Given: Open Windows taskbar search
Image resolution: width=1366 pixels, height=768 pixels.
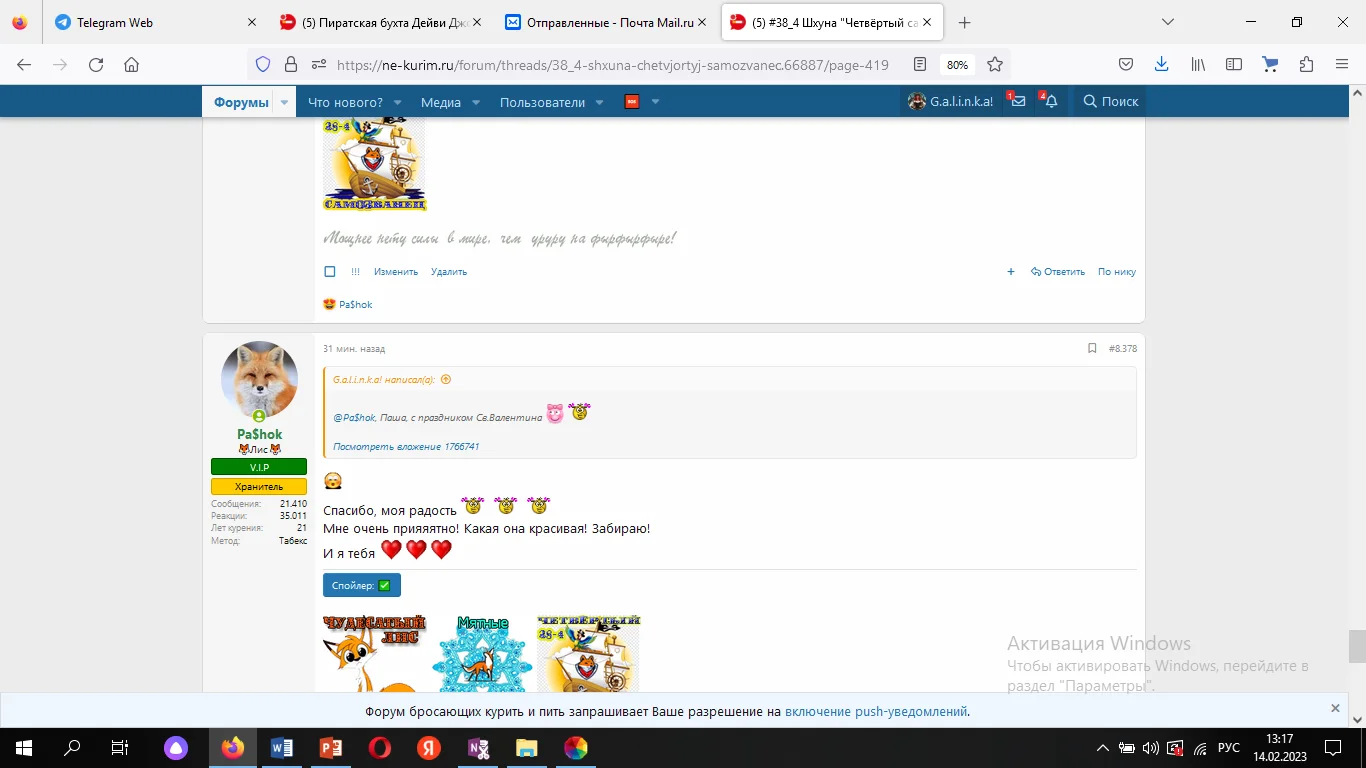Looking at the screenshot, I should [x=72, y=748].
